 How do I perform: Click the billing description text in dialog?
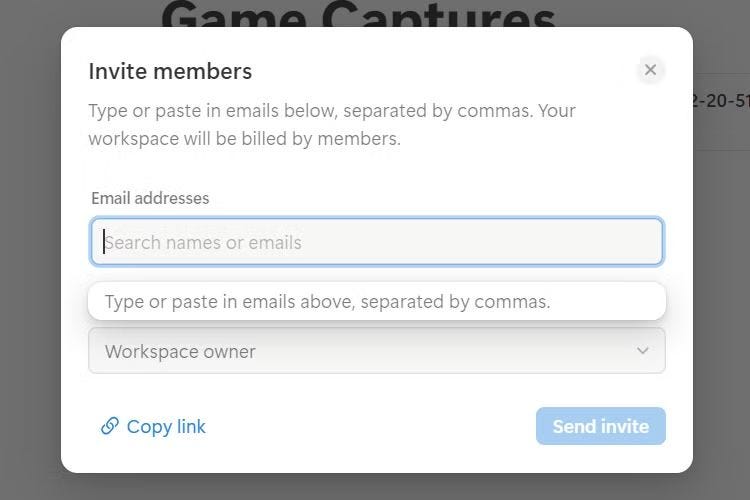point(244,139)
